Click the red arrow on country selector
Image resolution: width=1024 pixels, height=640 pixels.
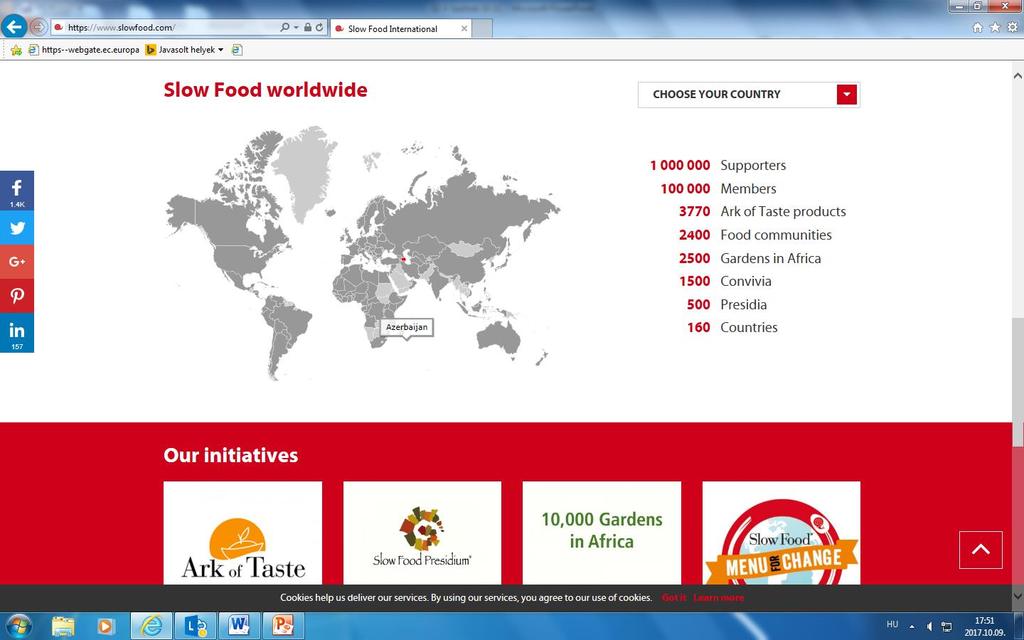tap(846, 94)
